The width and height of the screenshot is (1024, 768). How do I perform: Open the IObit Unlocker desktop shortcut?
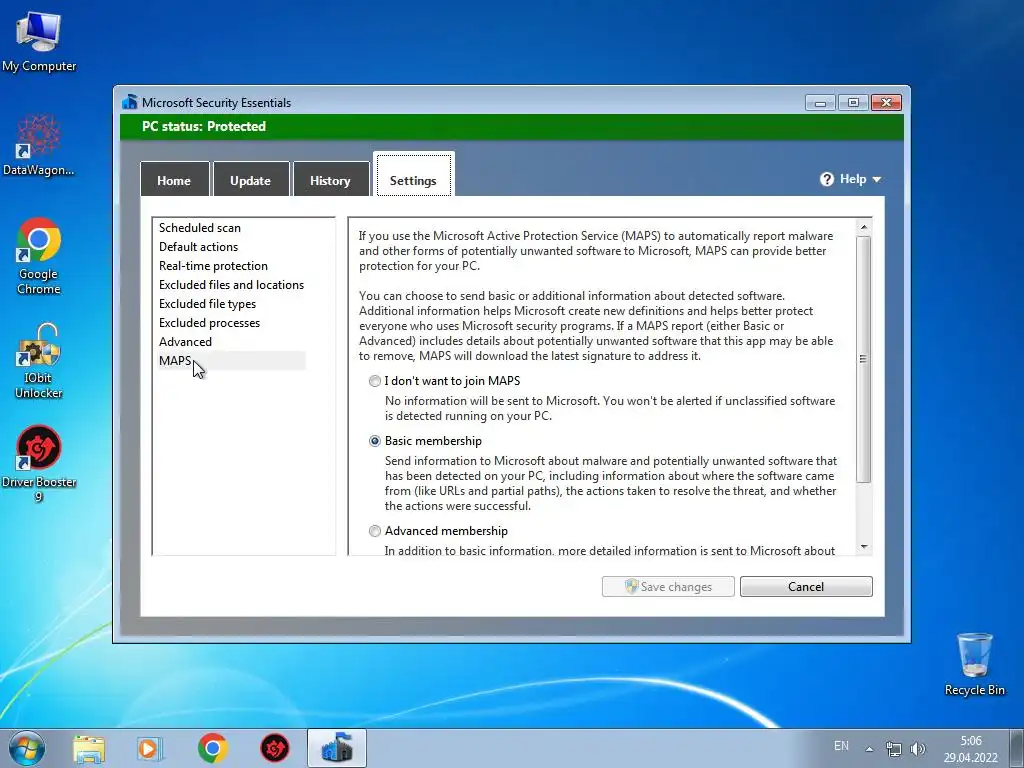point(39,360)
